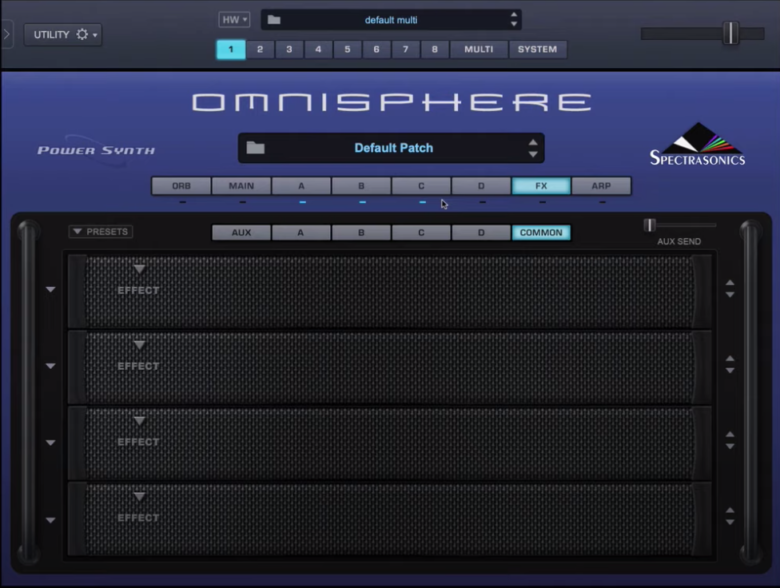780x588 pixels.
Task: Collapse first rack slot using left triangle
Action: (50, 290)
